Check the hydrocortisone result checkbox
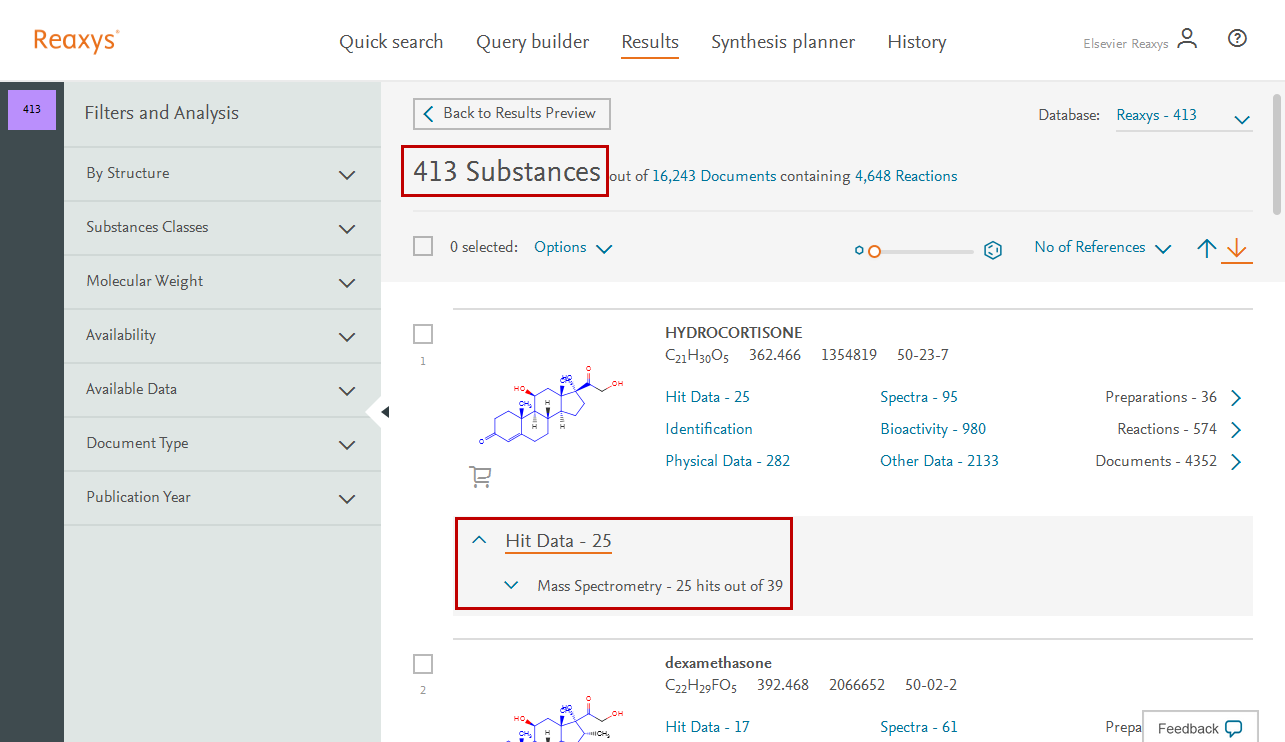Image resolution: width=1285 pixels, height=742 pixels. tap(423, 334)
